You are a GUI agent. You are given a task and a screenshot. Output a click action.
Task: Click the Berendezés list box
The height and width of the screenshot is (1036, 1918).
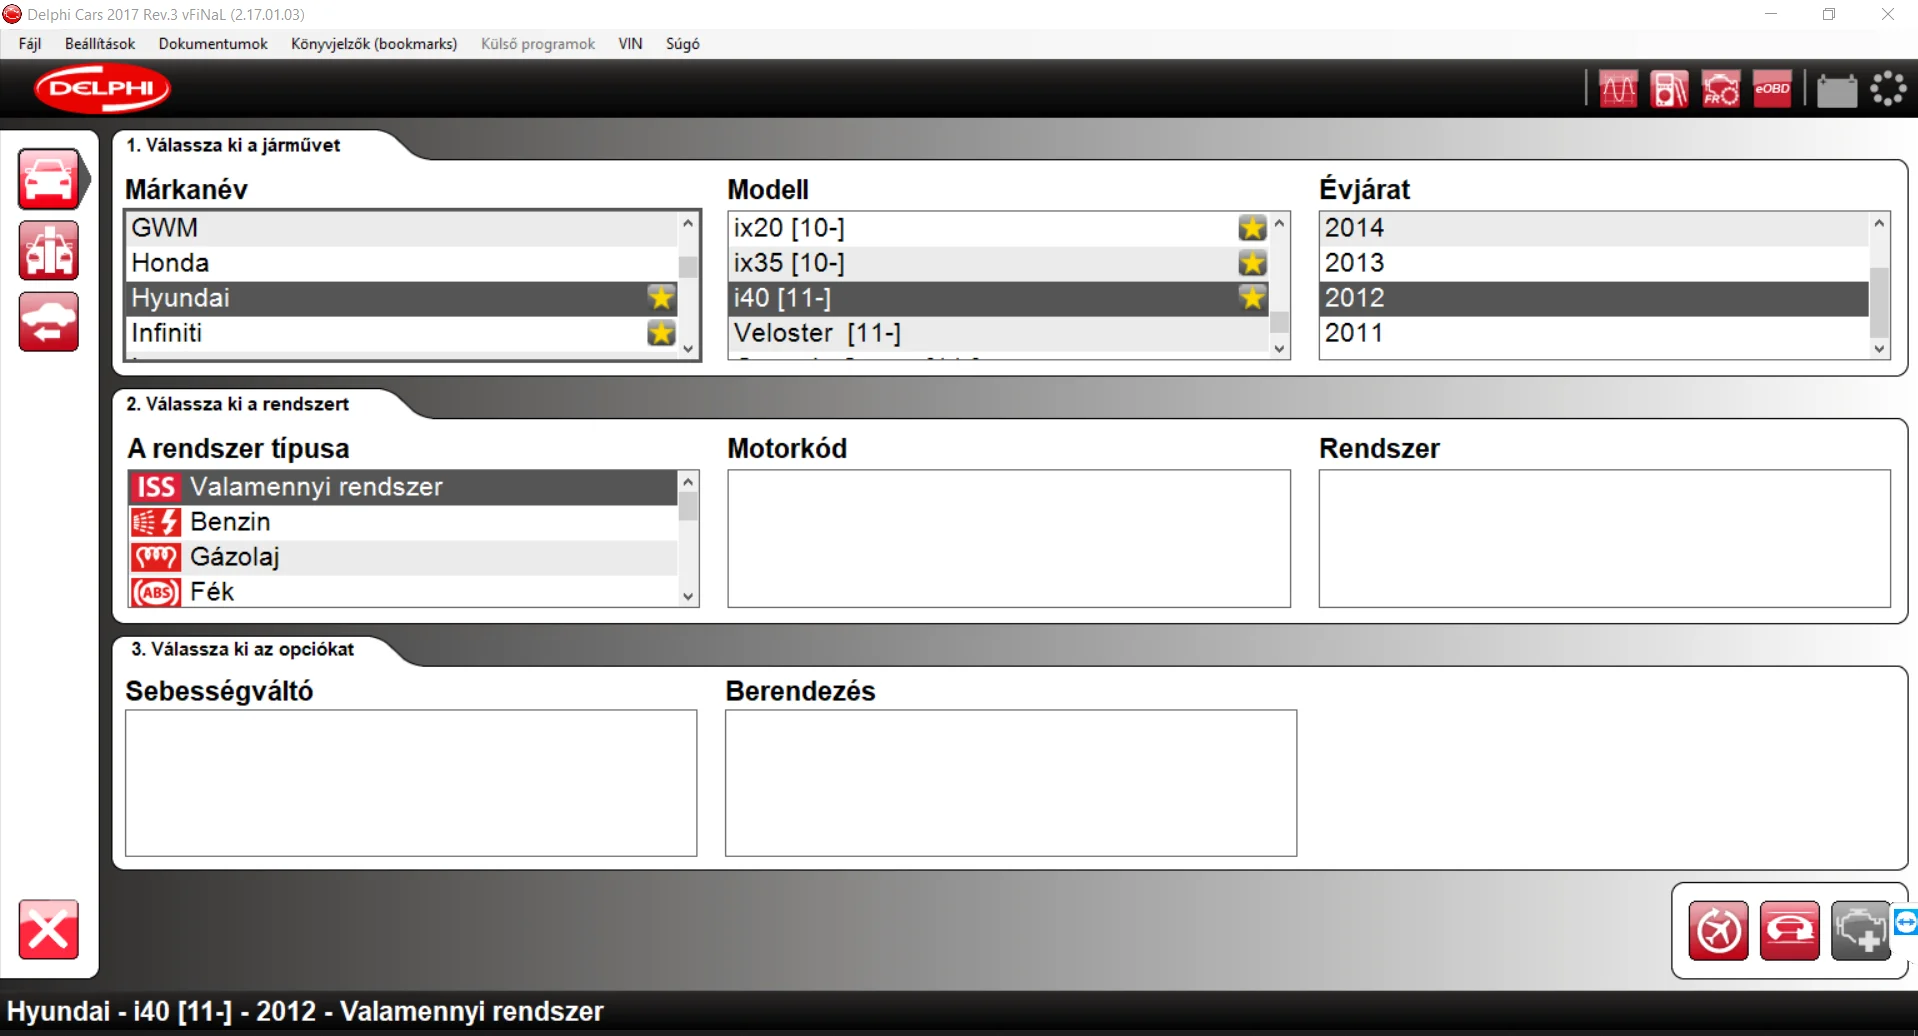[x=1011, y=783]
